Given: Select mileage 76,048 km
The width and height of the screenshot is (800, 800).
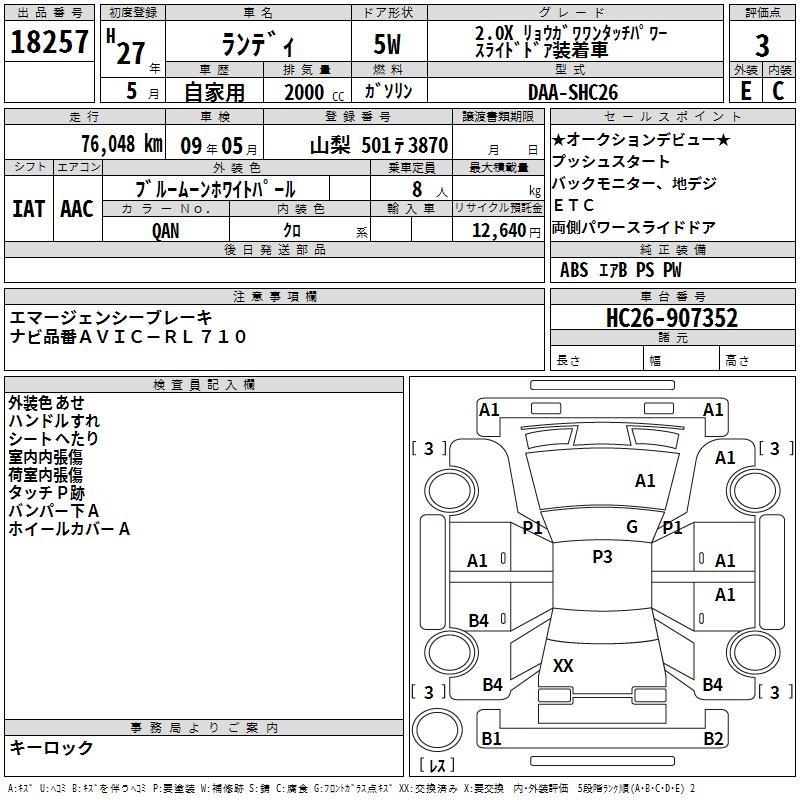Looking at the screenshot, I should (x=122, y=144).
